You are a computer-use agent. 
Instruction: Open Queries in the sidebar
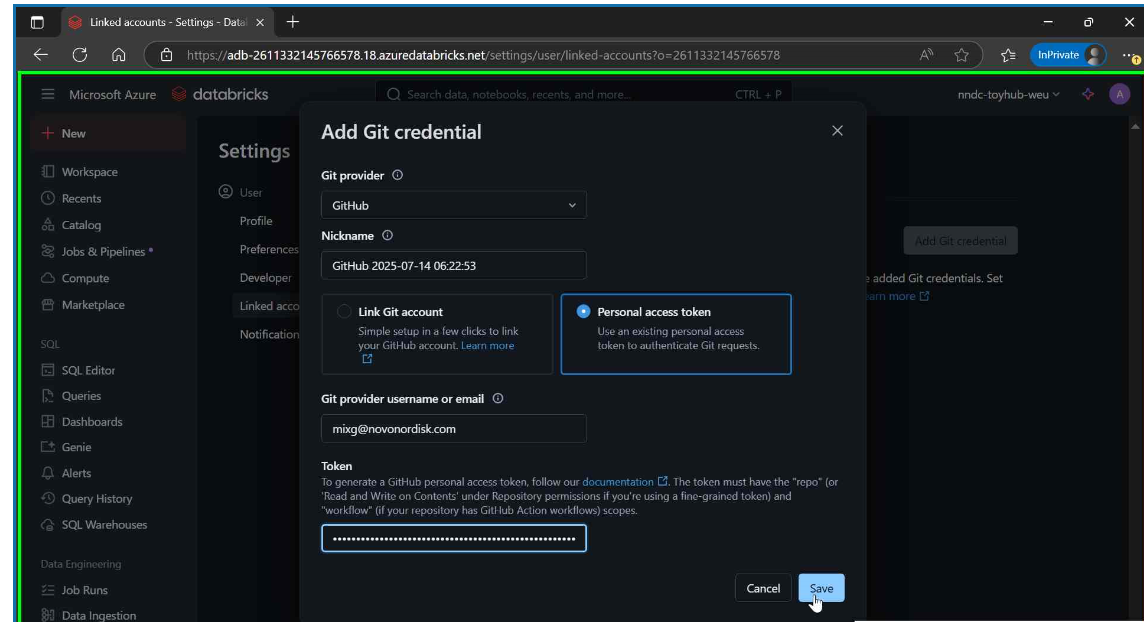pos(82,396)
